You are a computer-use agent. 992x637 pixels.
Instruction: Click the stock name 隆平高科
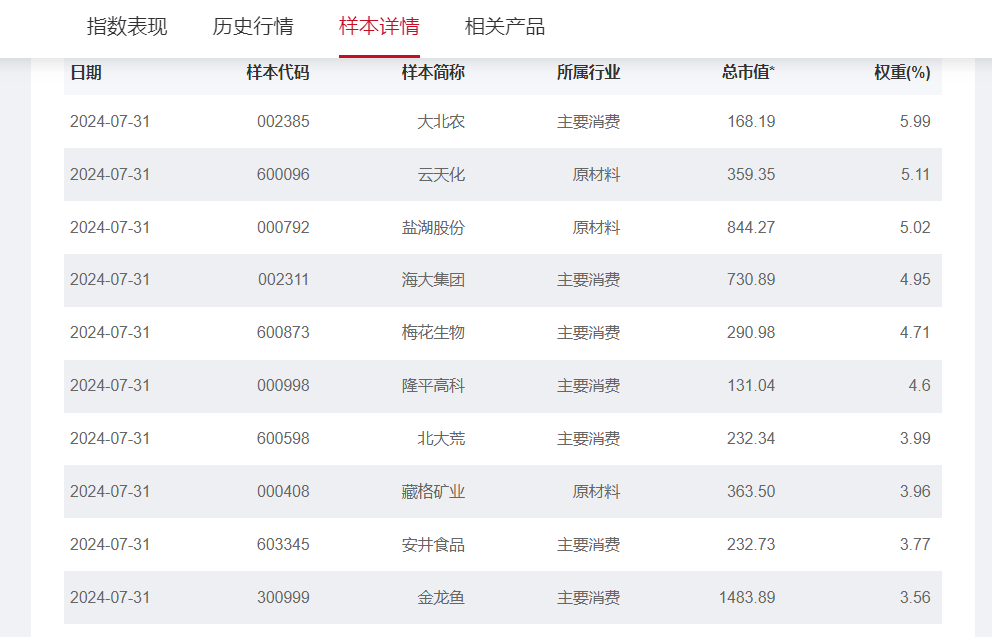(x=433, y=386)
